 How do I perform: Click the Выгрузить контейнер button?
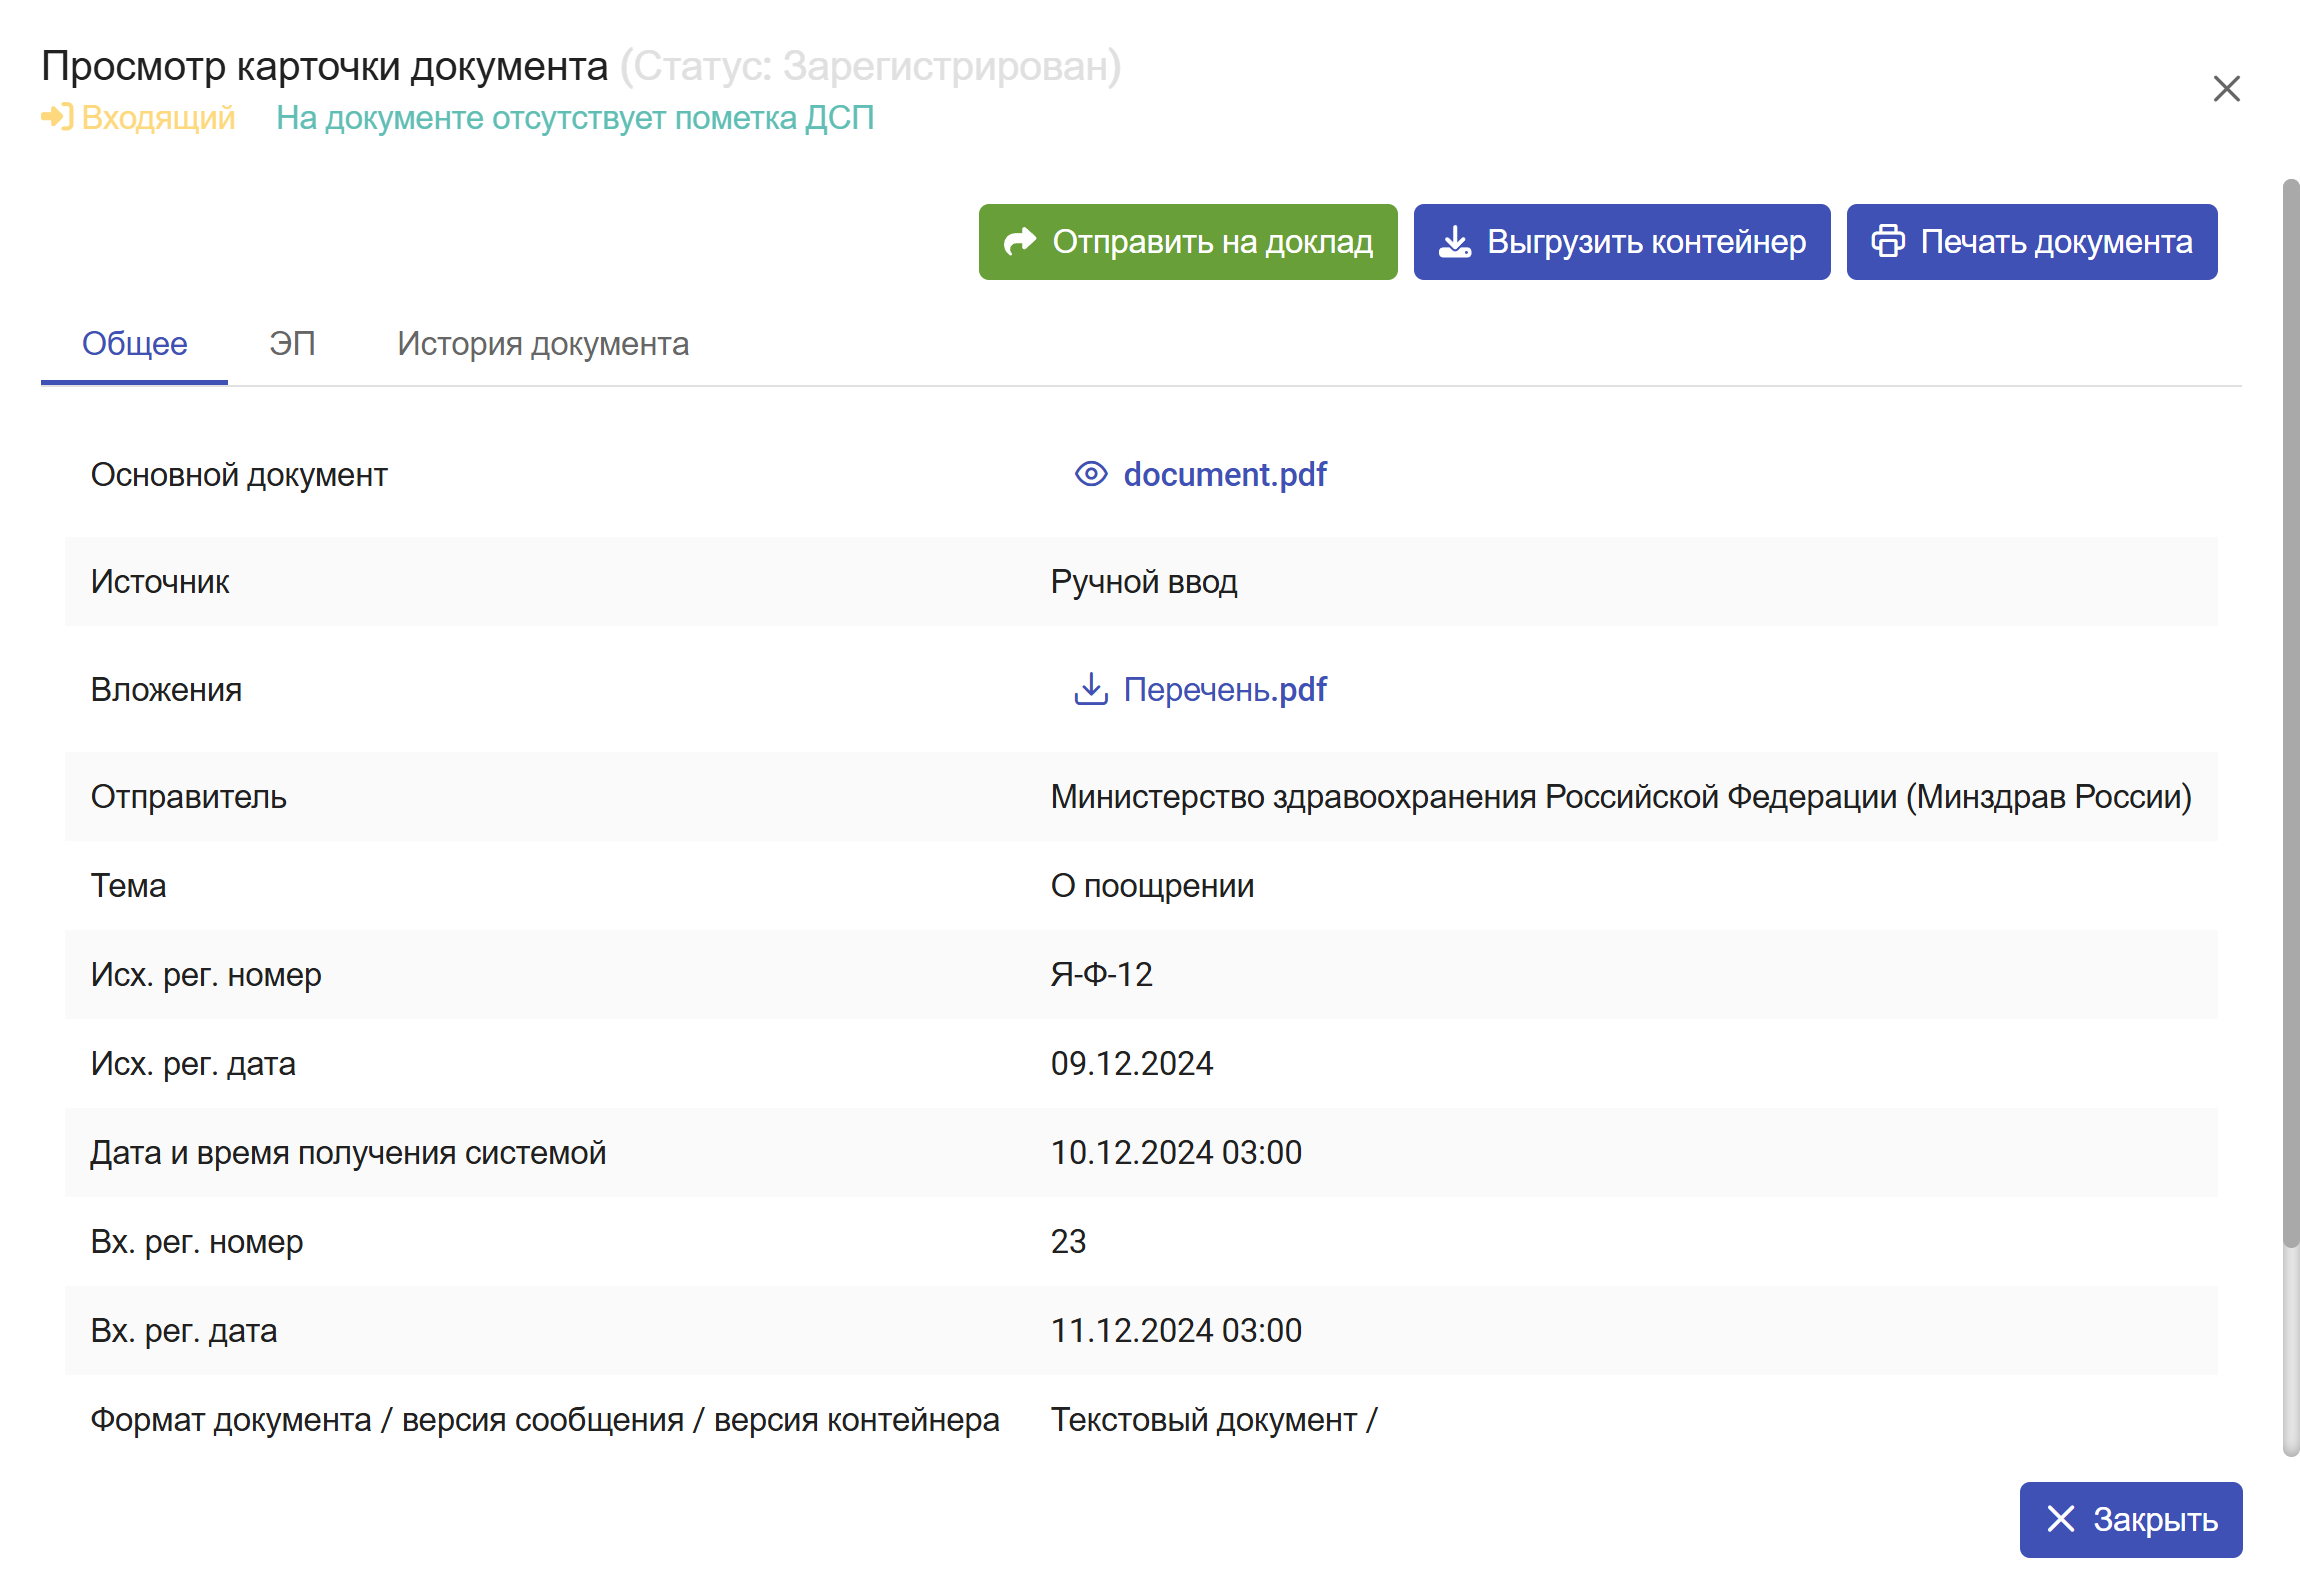pos(1622,242)
